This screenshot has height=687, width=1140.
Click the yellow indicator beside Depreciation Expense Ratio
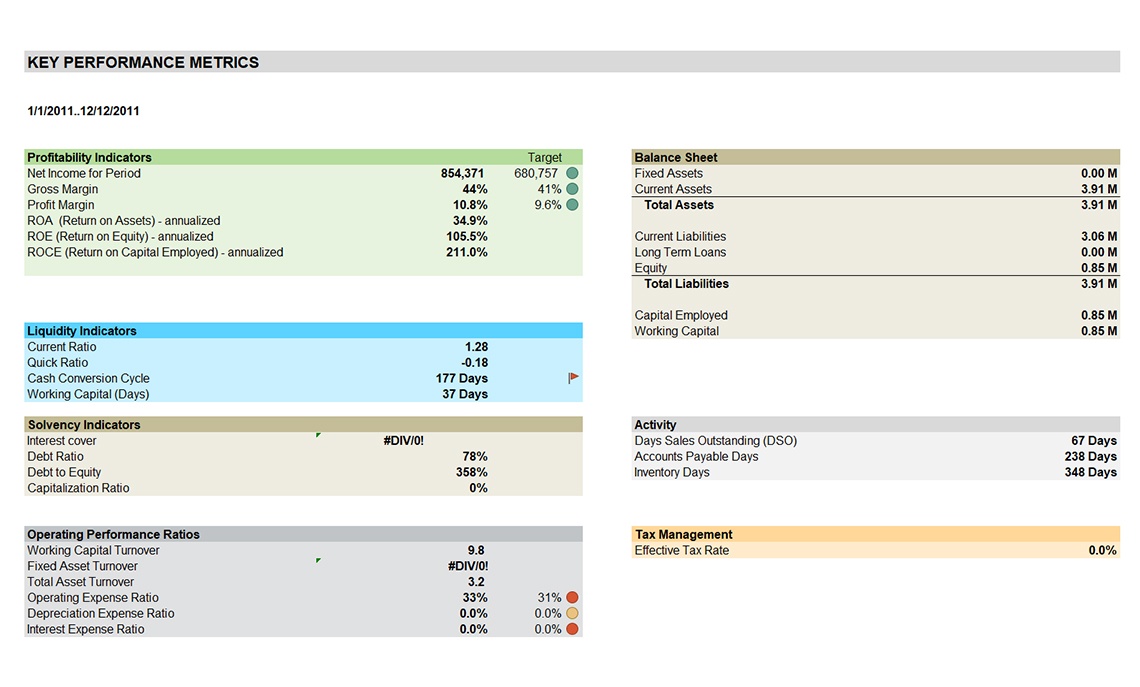pyautogui.click(x=572, y=614)
